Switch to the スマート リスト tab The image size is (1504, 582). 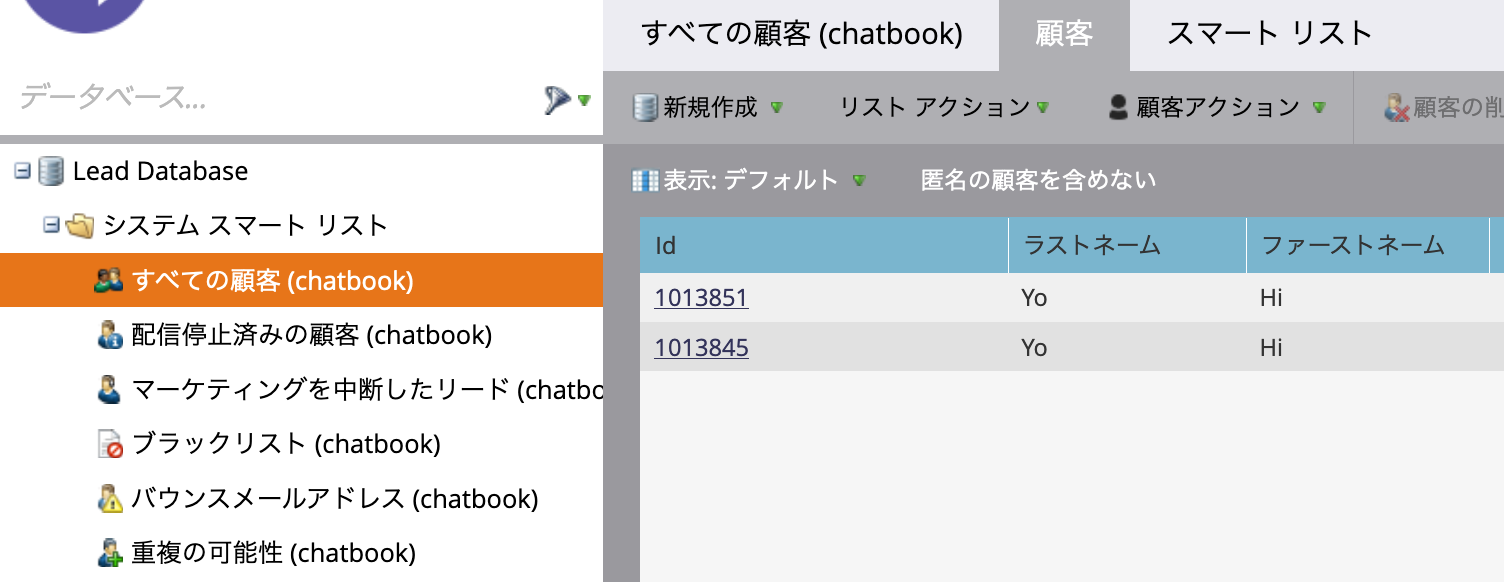1270,34
